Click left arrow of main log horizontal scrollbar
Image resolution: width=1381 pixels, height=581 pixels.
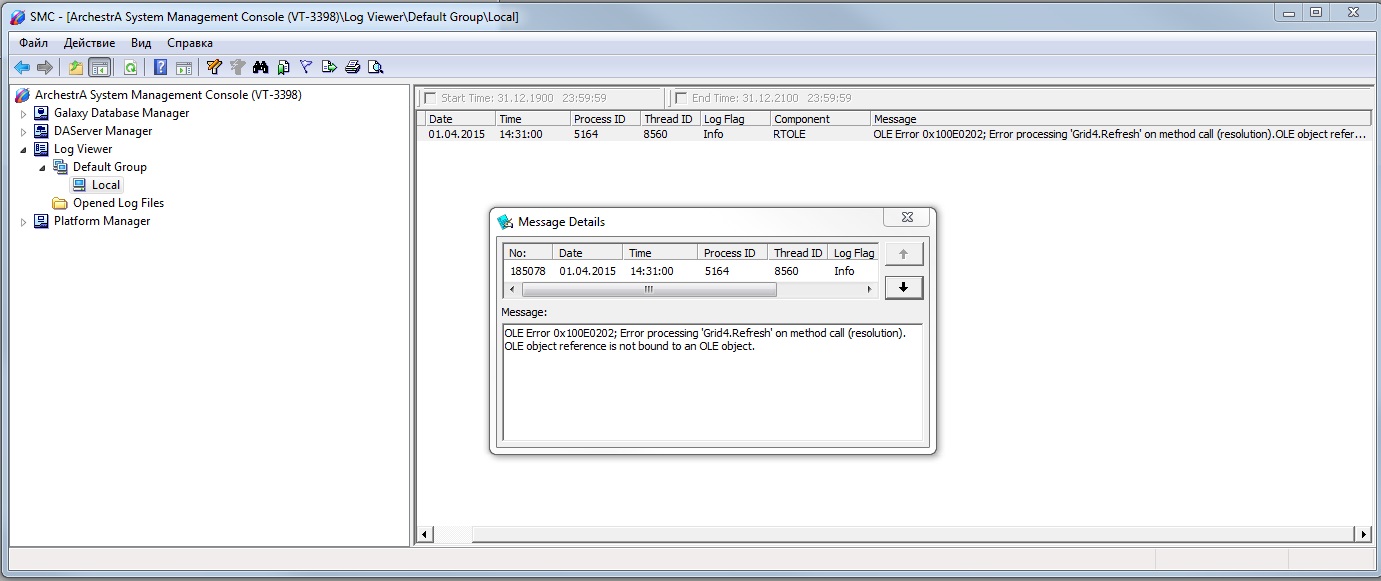(x=425, y=535)
